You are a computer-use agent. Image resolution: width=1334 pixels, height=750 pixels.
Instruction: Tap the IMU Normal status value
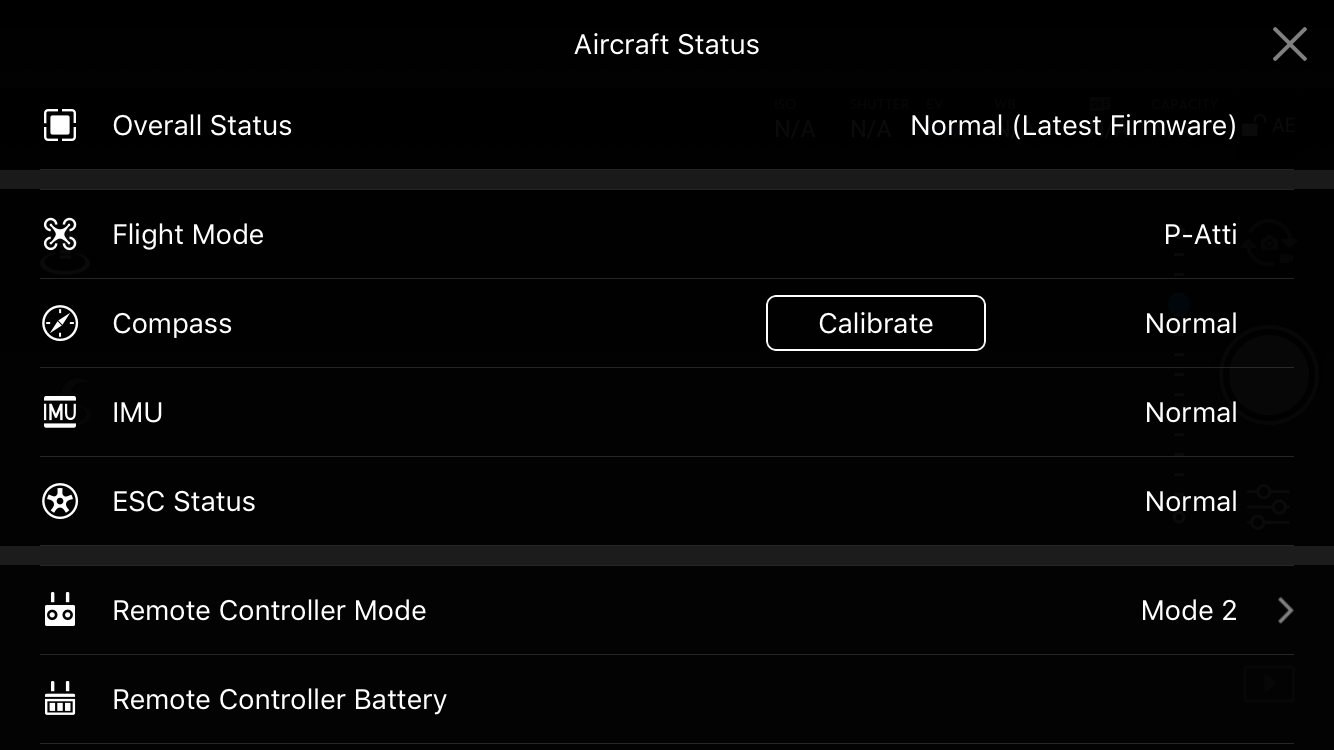coord(1190,412)
